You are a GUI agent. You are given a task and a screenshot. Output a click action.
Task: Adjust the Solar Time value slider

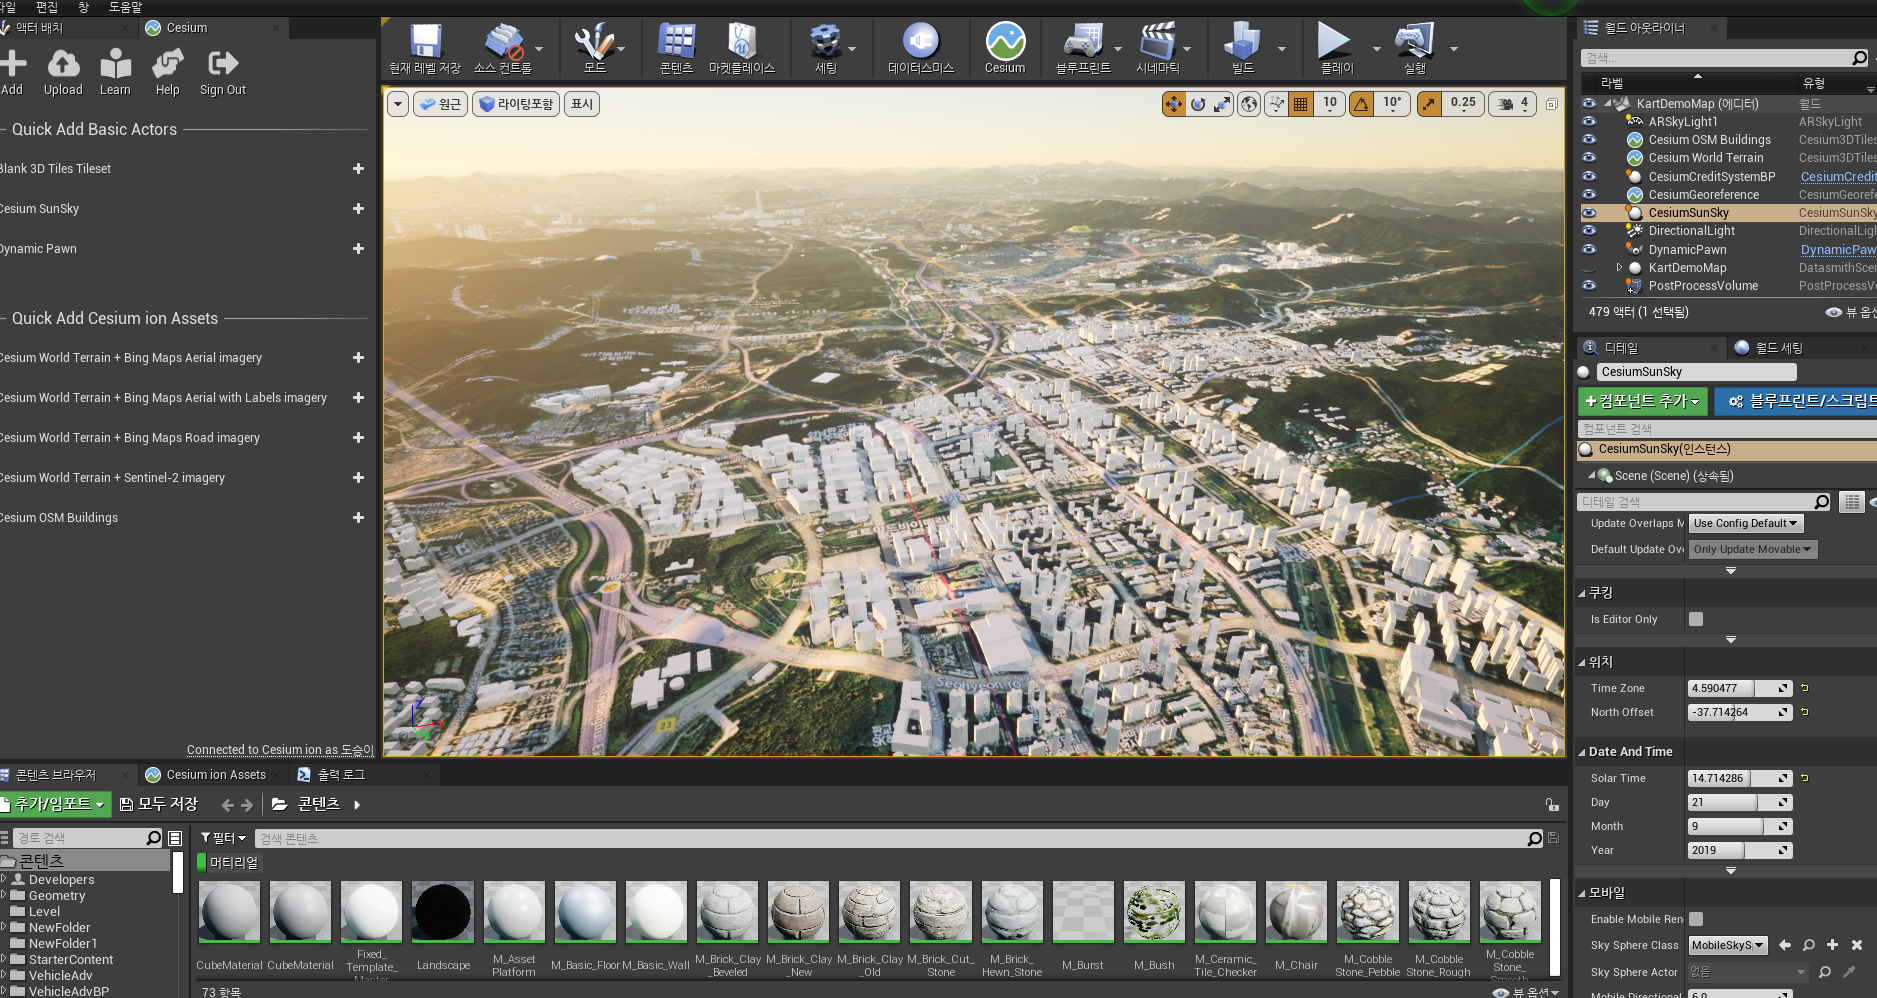click(x=1739, y=778)
